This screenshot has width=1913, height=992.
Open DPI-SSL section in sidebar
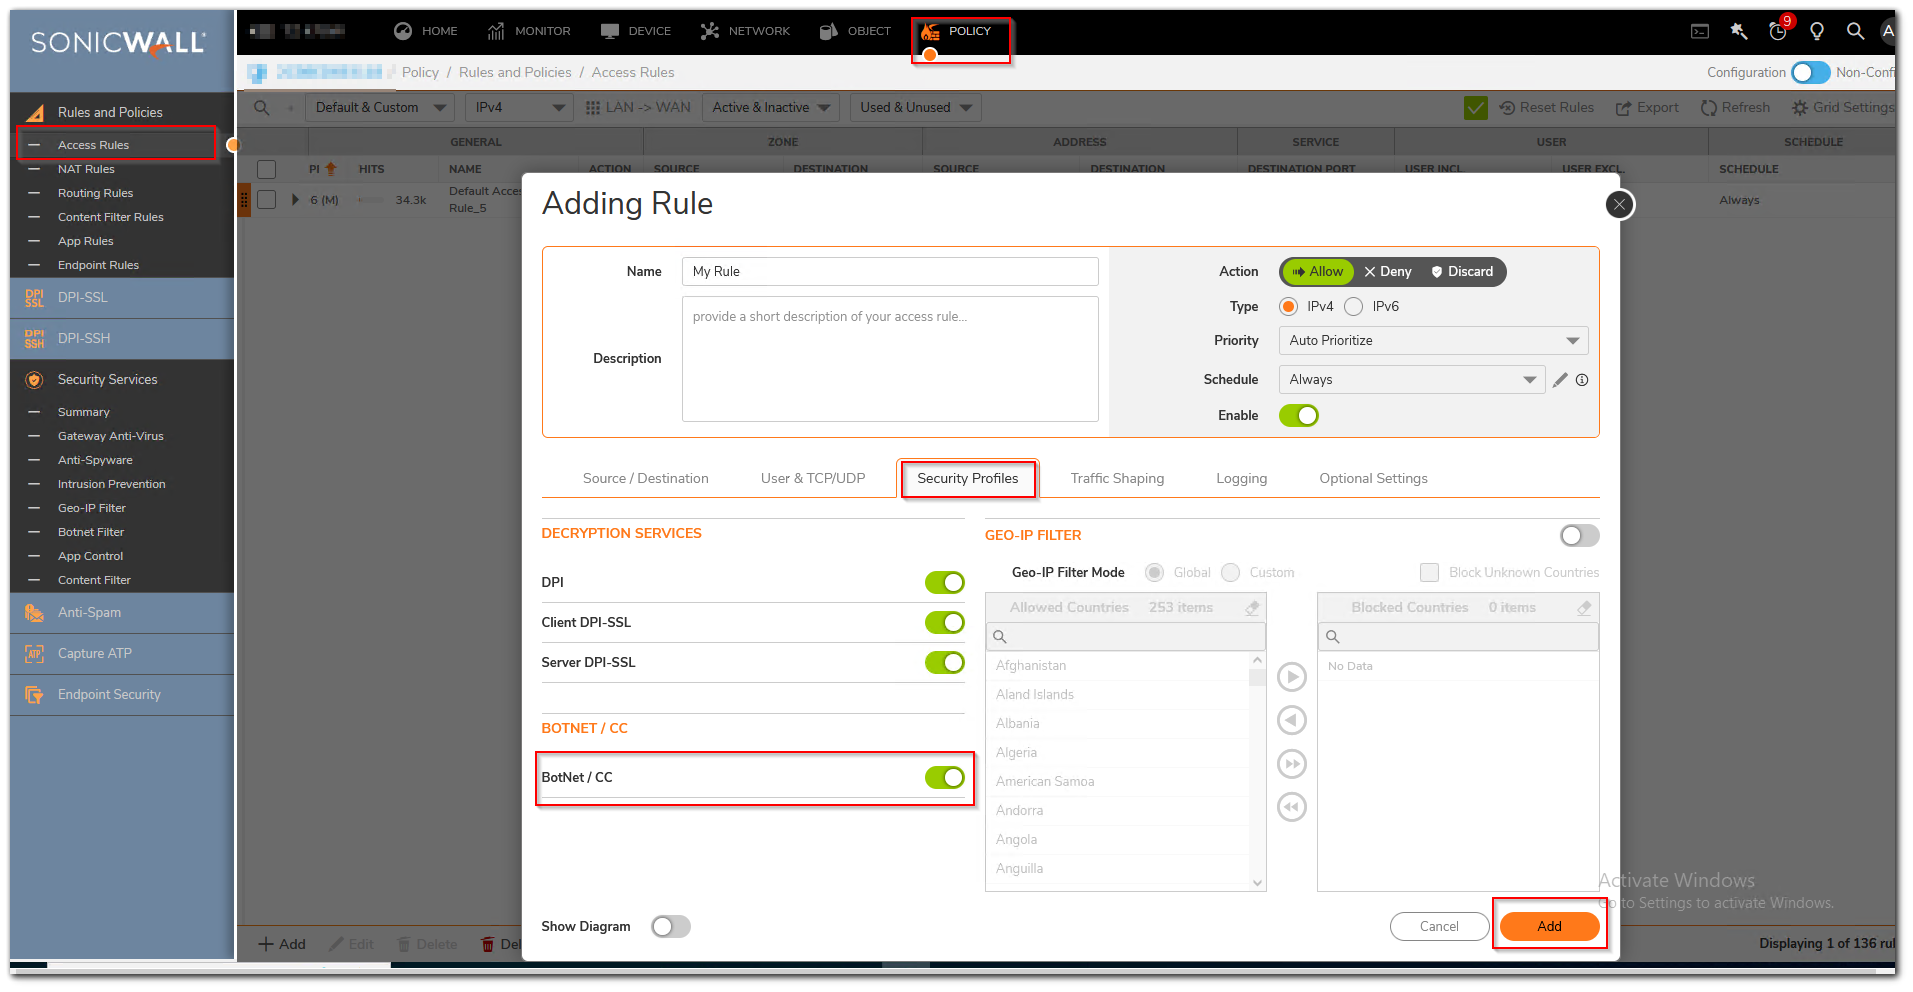(122, 298)
